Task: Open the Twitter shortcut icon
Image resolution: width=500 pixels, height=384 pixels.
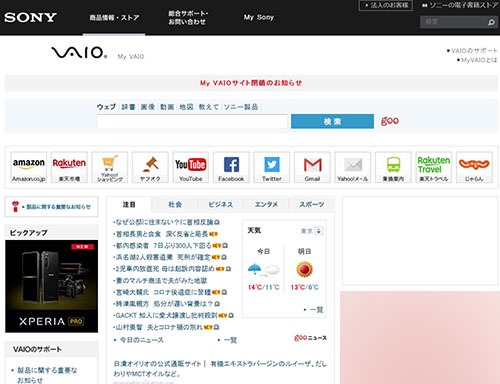Action: (x=272, y=167)
